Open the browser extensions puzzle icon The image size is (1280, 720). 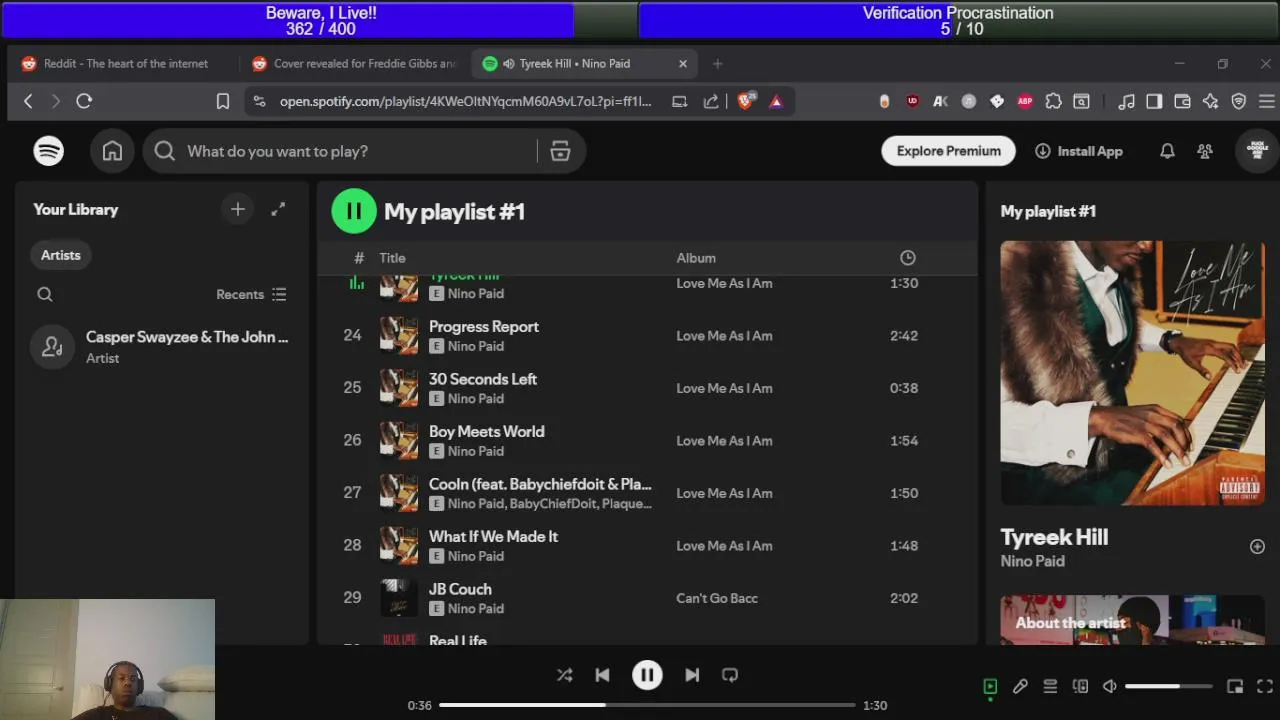coord(1053,101)
